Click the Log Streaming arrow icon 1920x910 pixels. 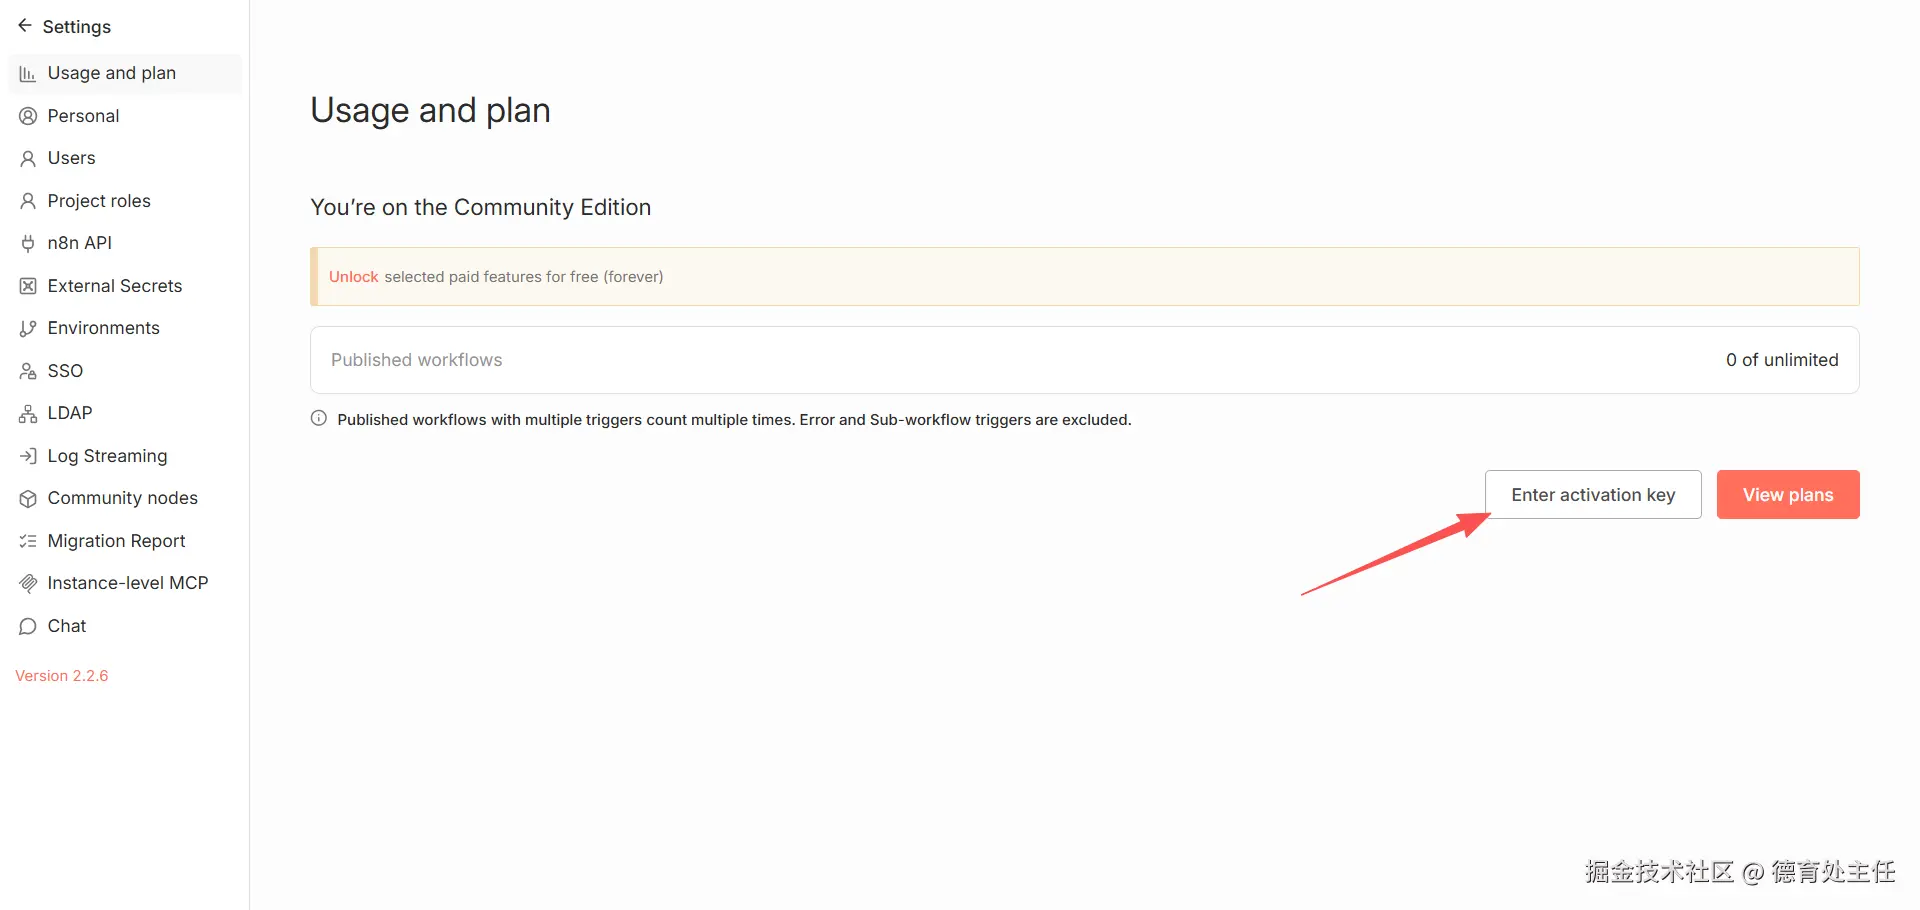(x=28, y=456)
